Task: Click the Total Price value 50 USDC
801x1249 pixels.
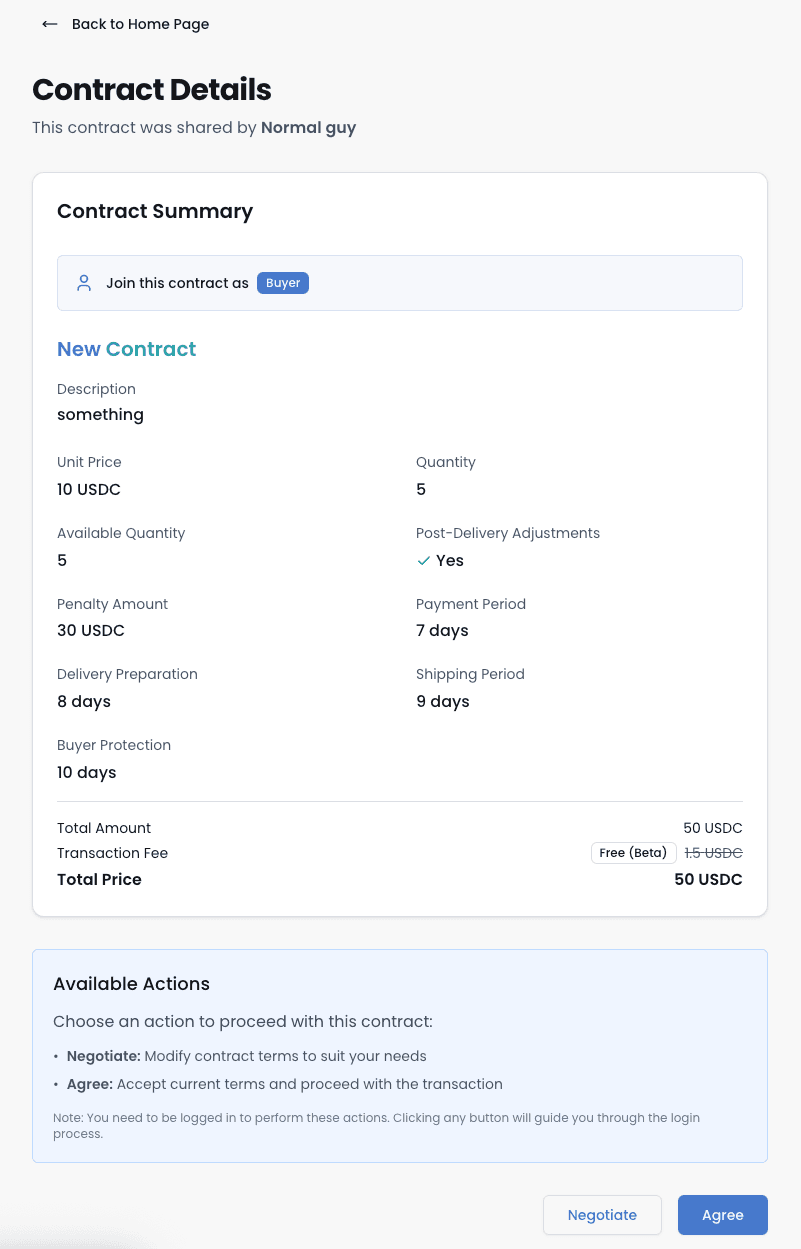Action: [x=708, y=879]
